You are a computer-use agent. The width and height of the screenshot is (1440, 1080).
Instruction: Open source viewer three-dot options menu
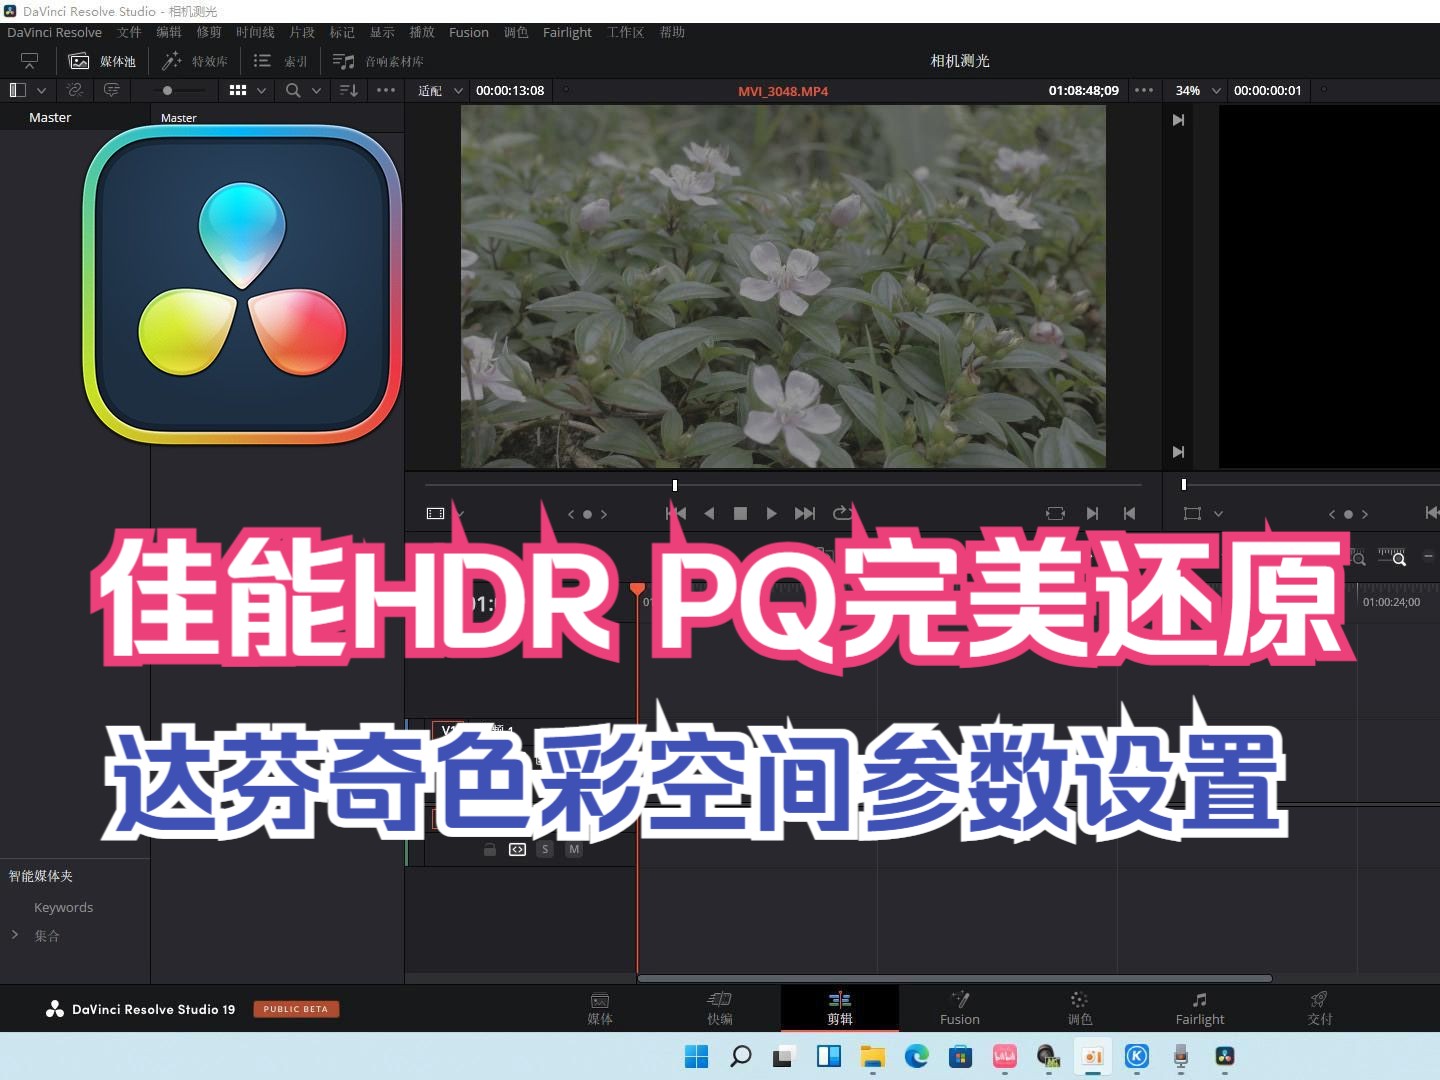(x=1144, y=90)
